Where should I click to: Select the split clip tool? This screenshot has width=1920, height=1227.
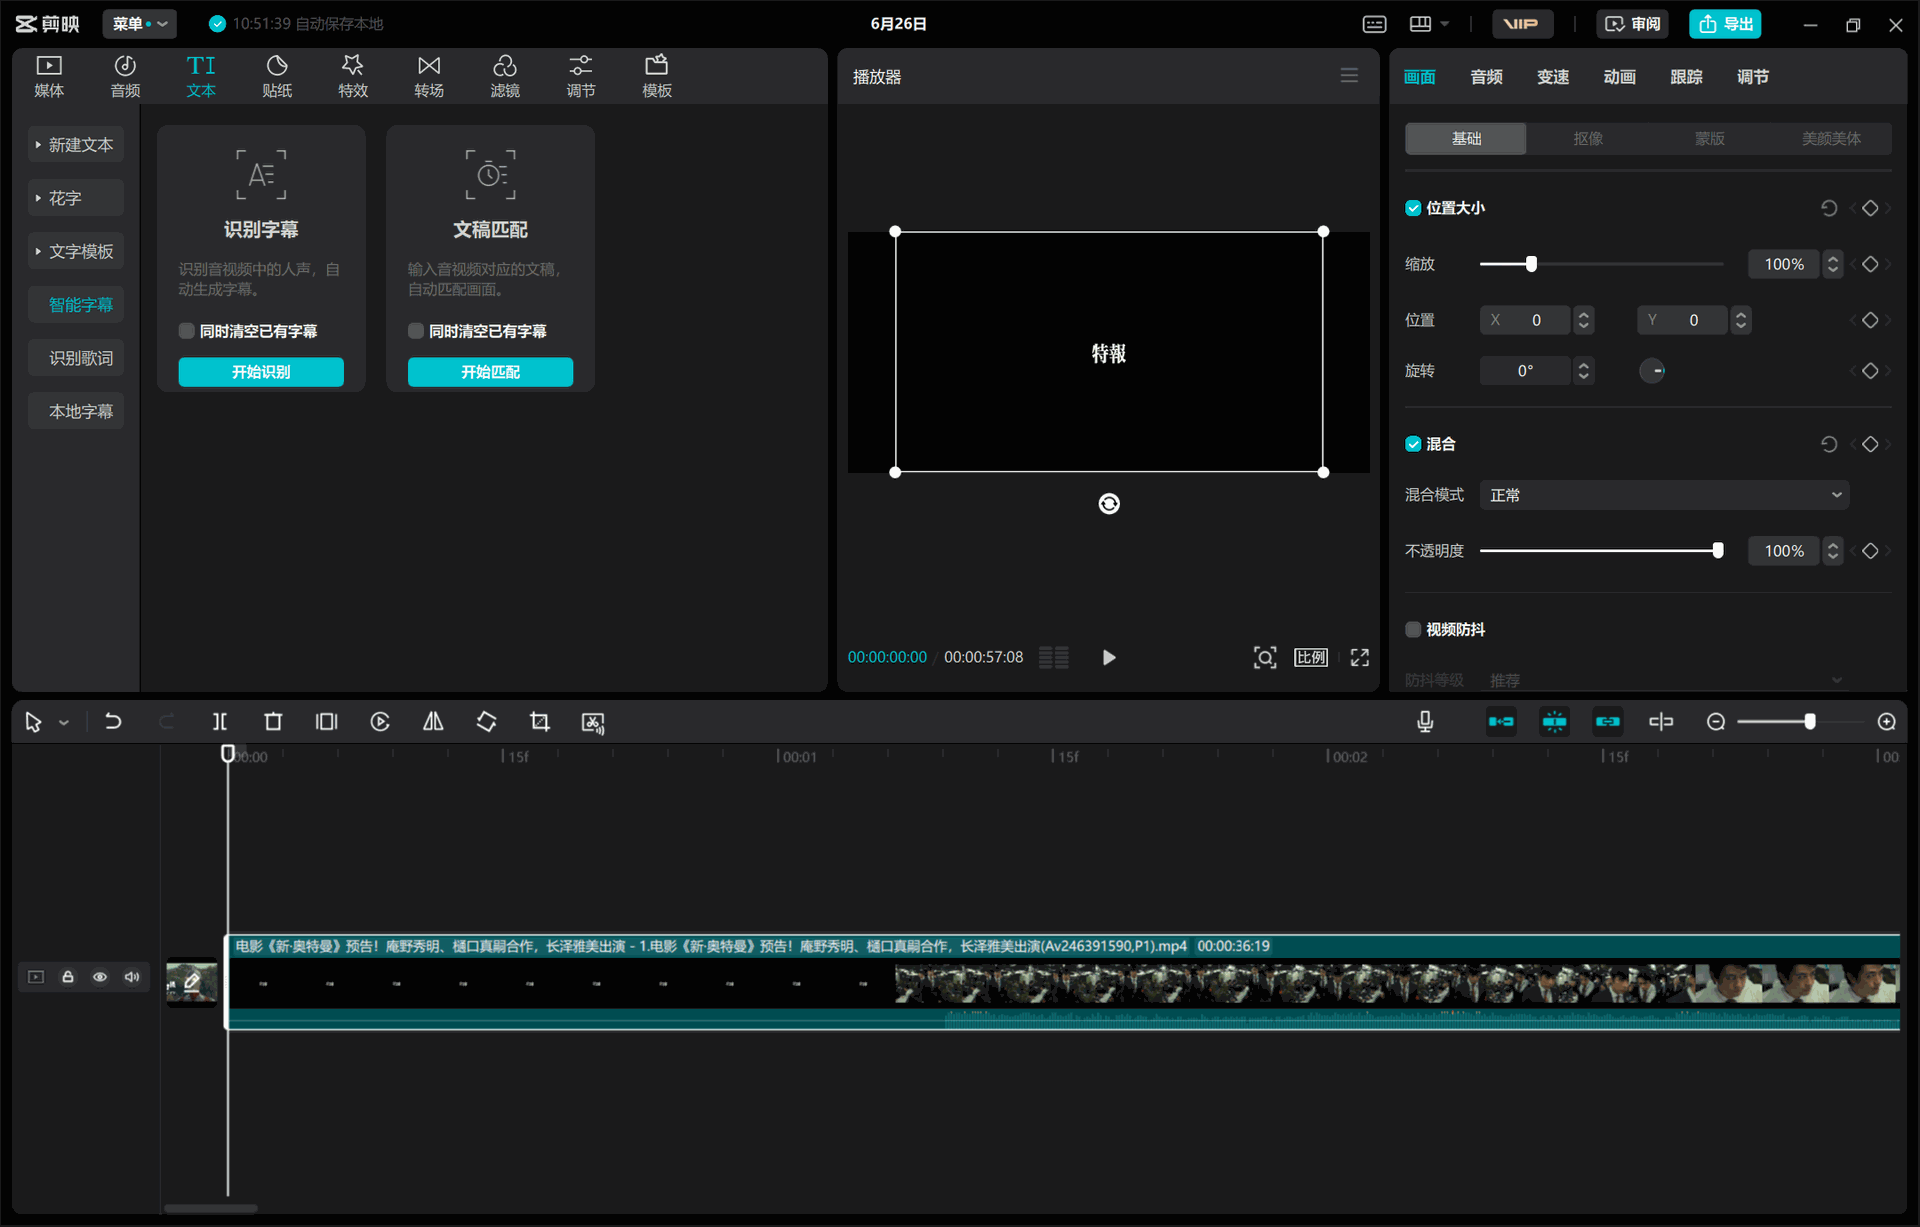pyautogui.click(x=220, y=721)
